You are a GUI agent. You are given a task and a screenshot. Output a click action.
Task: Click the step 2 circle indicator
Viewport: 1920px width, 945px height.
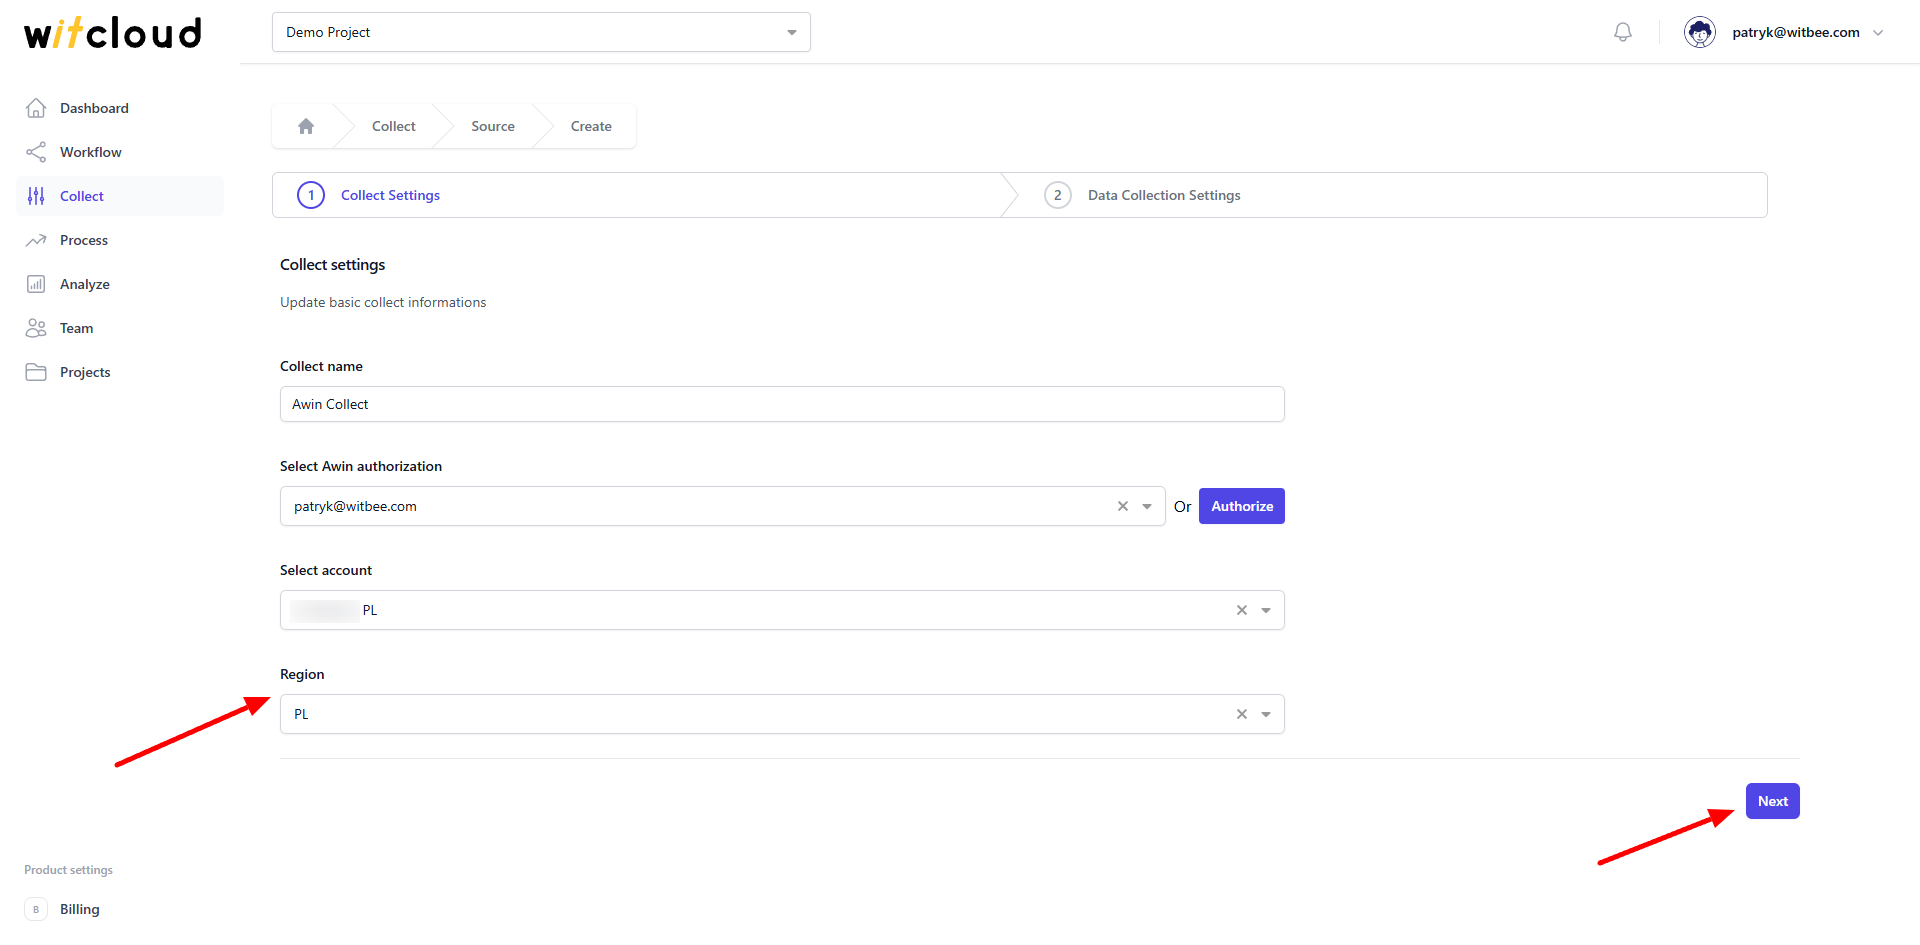point(1058,195)
